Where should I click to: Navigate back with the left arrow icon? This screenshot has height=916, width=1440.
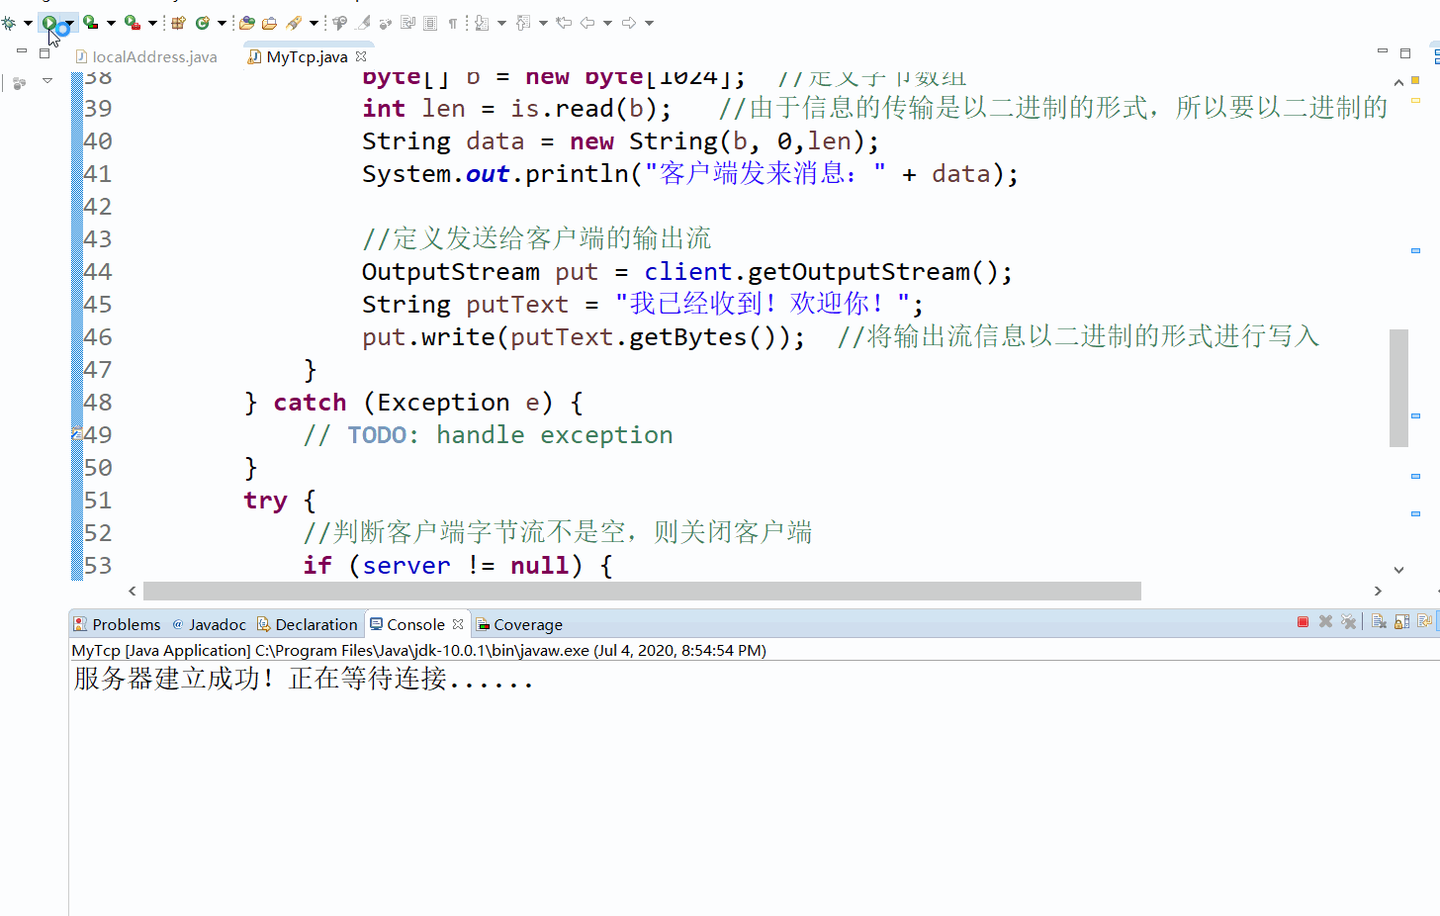[587, 22]
